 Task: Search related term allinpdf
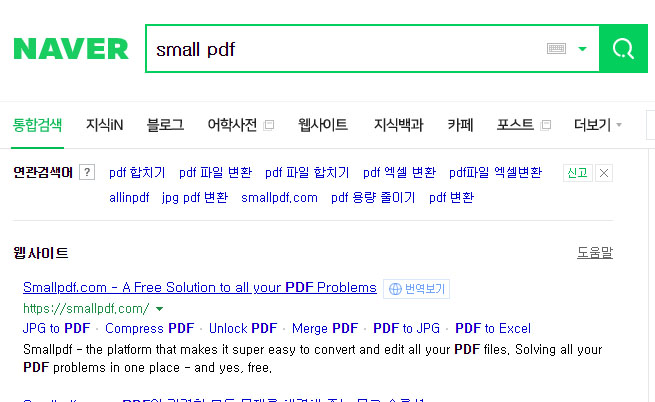pyautogui.click(x=129, y=198)
